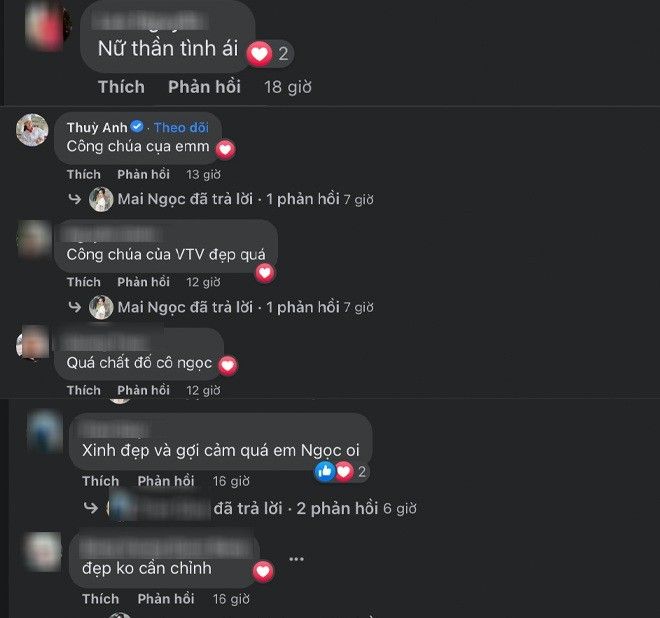Reply to "Quá chất đố cô ngọc" comment
The height and width of the screenshot is (618, 660).
tap(144, 390)
